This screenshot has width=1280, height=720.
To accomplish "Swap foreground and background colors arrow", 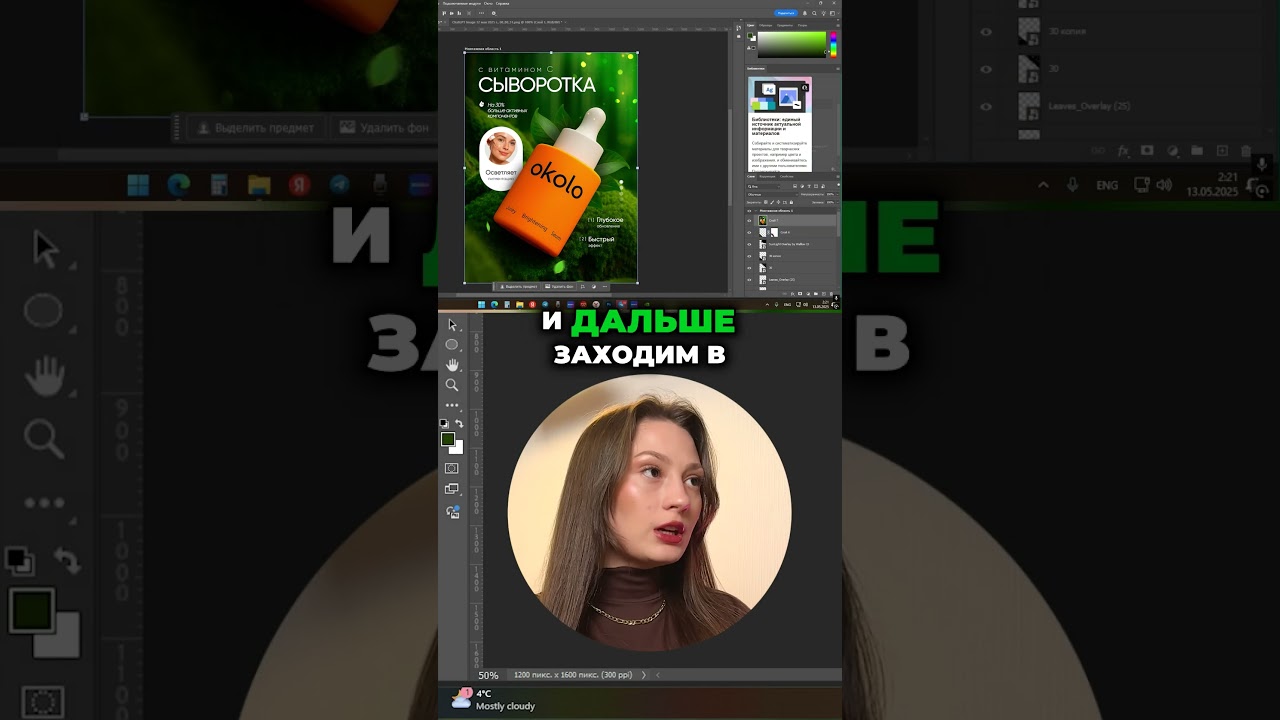I will pos(459,424).
